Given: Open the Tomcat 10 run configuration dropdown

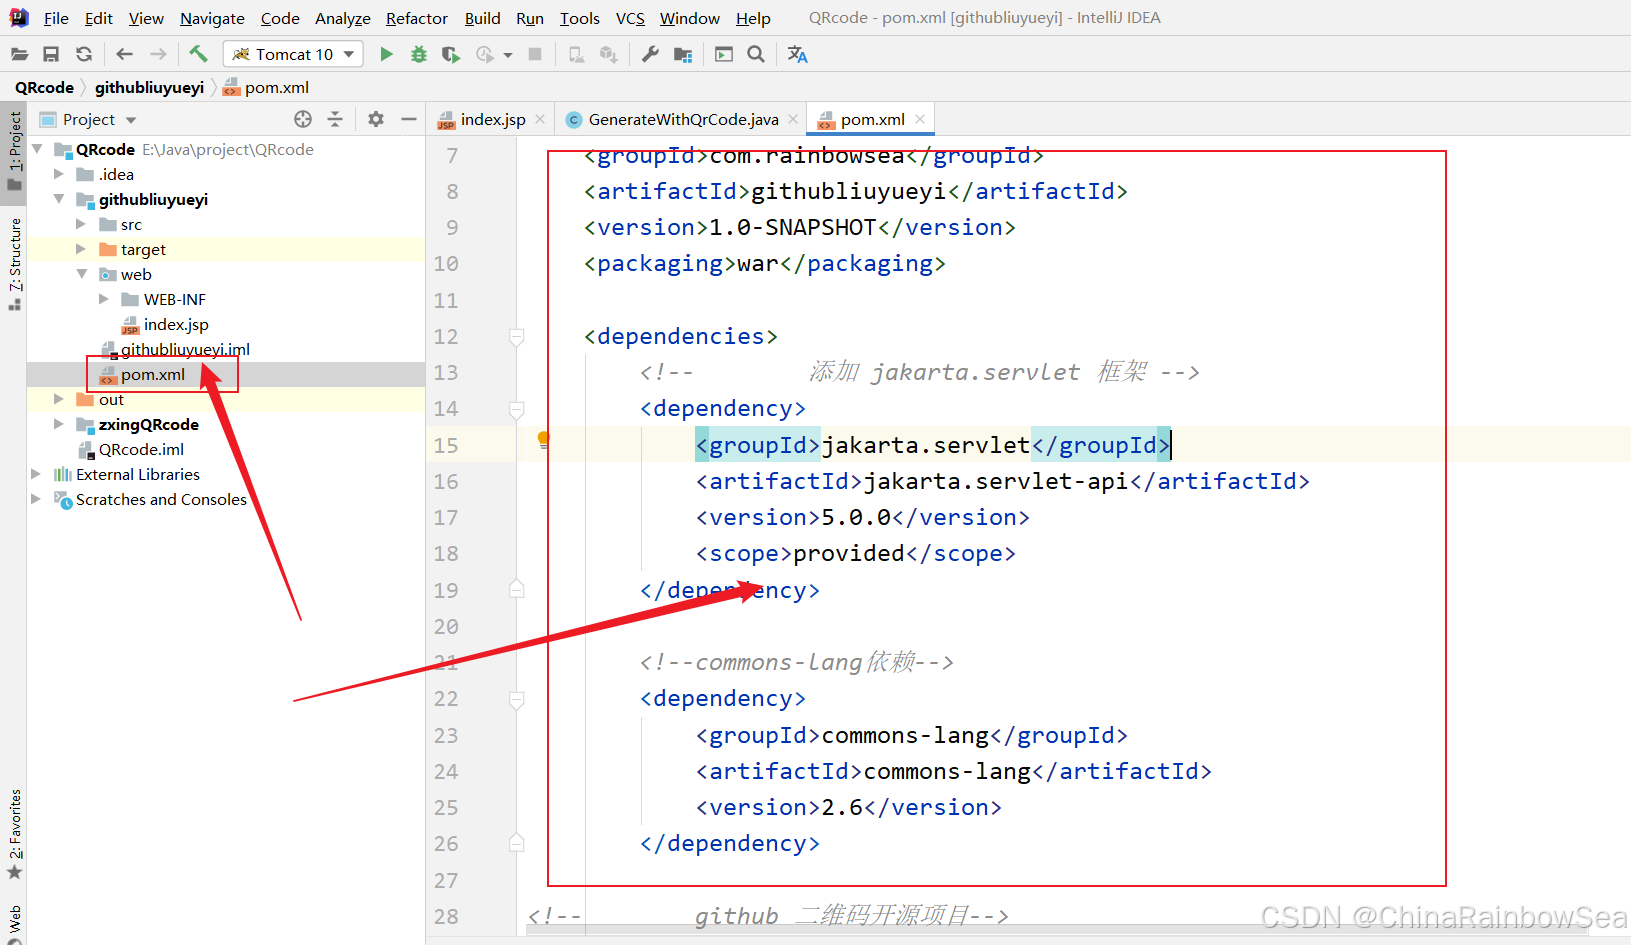Looking at the screenshot, I should click(294, 54).
